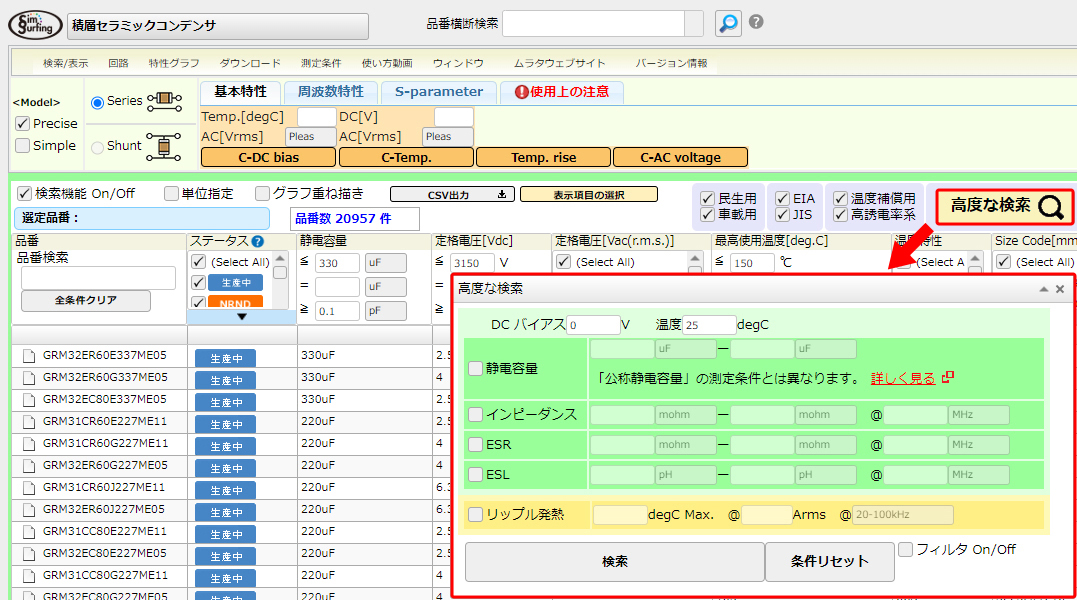Enable the ESR search checkbox
Viewport: 1077px width, 600px height.
pyautogui.click(x=476, y=444)
